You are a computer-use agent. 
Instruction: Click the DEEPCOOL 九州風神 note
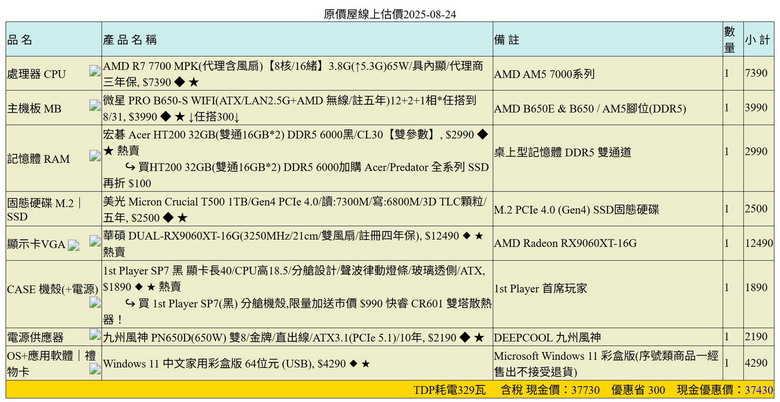pos(547,338)
